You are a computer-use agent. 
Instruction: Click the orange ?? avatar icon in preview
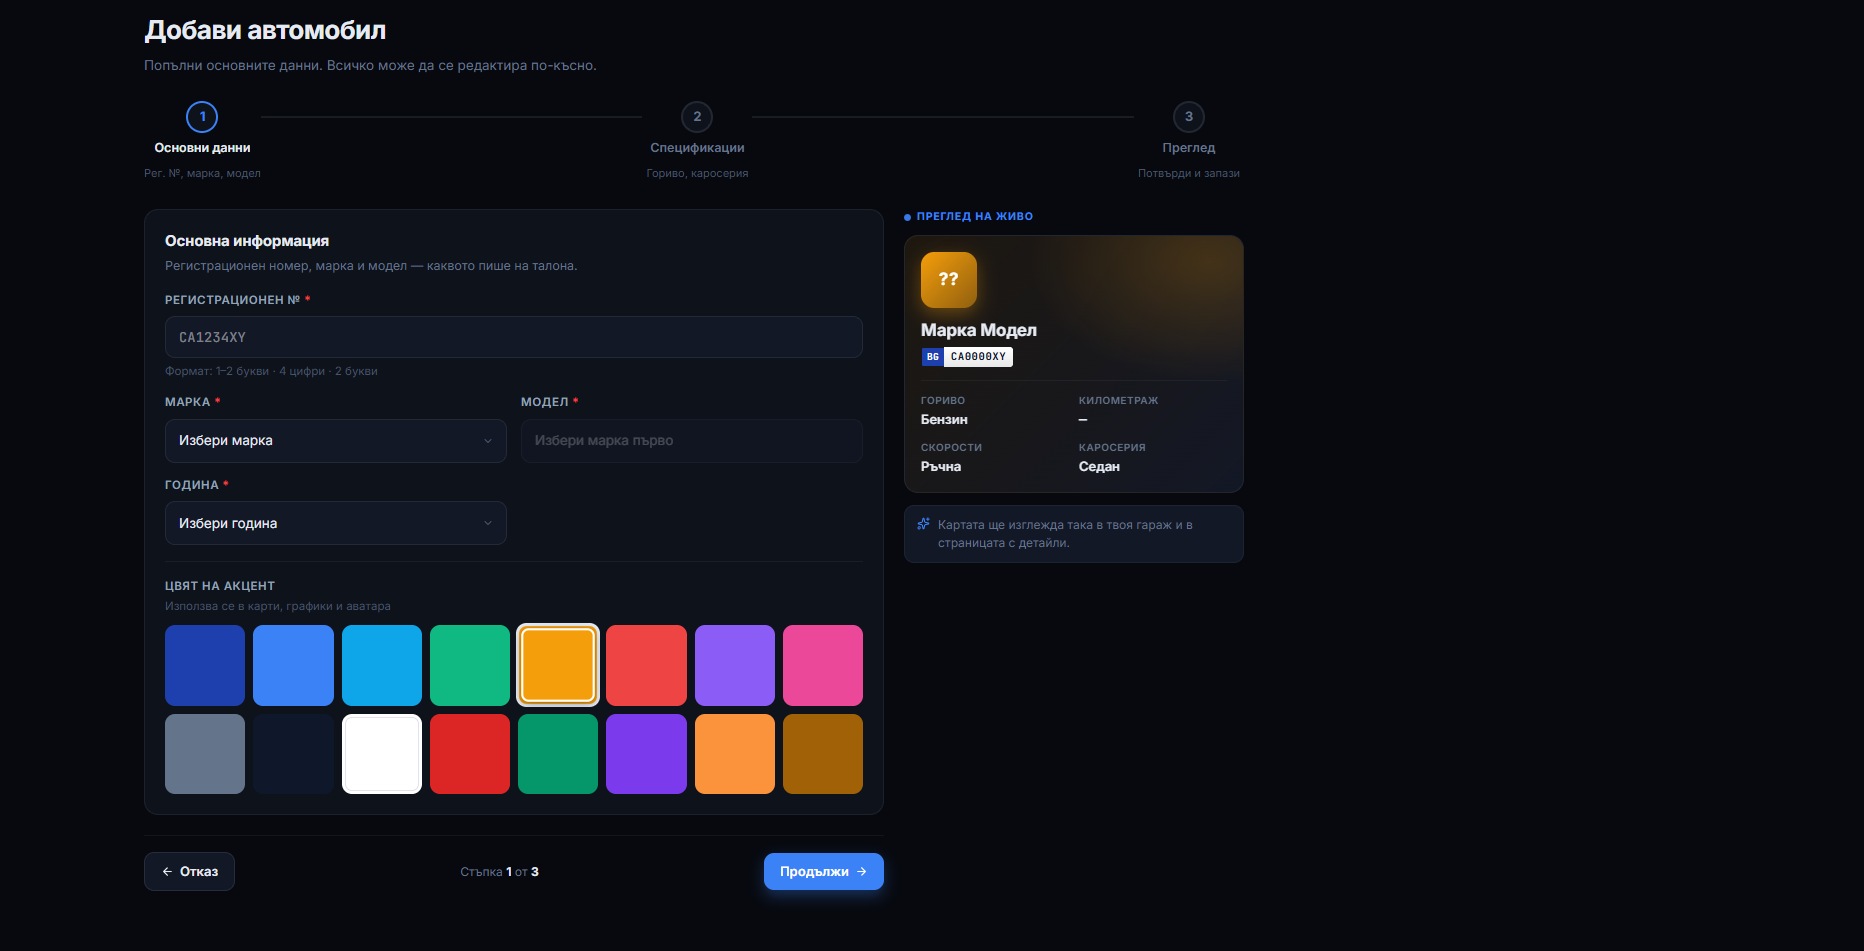tap(948, 280)
